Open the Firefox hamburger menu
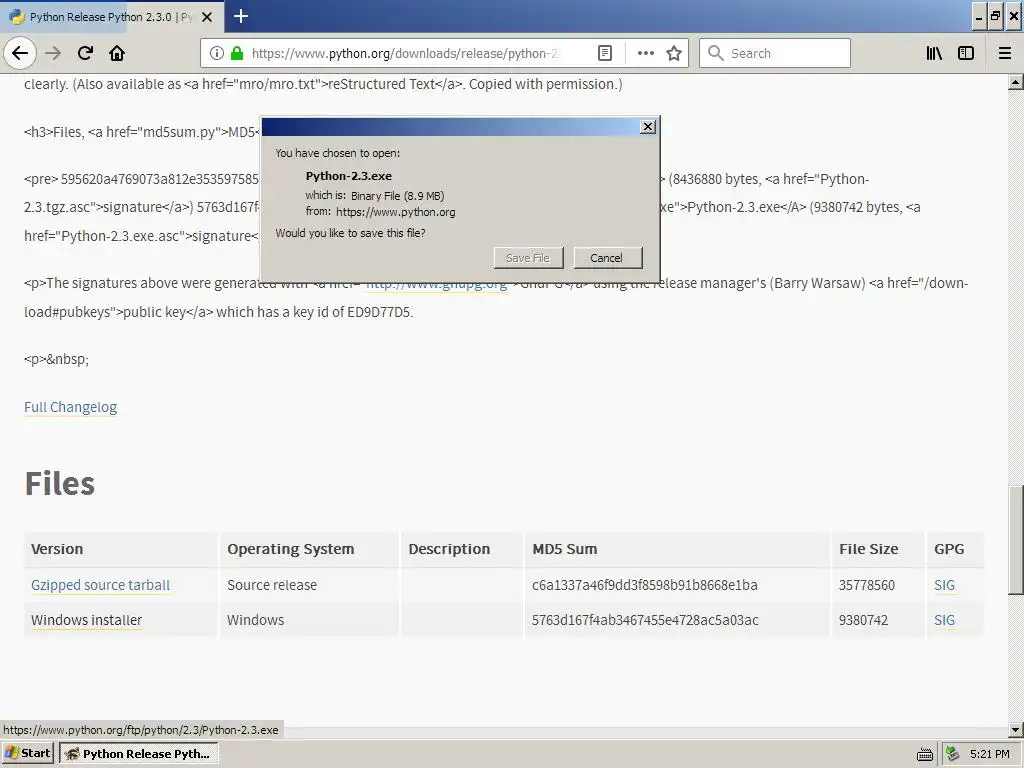The width and height of the screenshot is (1024, 768). (x=1005, y=53)
